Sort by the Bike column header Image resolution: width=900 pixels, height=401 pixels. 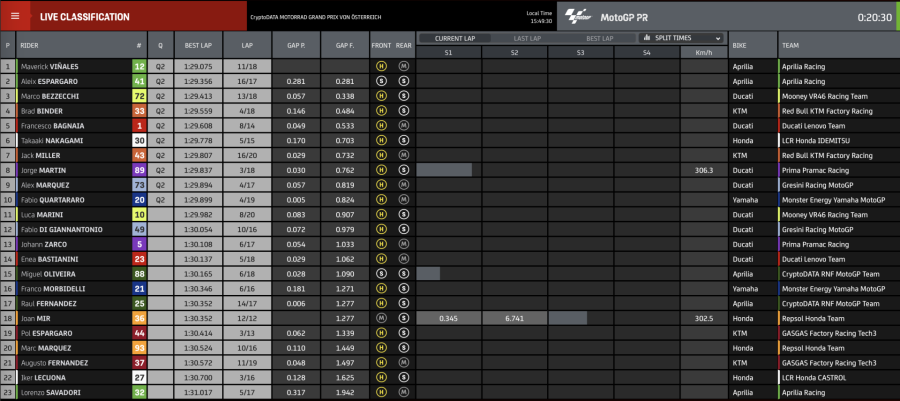tap(752, 45)
